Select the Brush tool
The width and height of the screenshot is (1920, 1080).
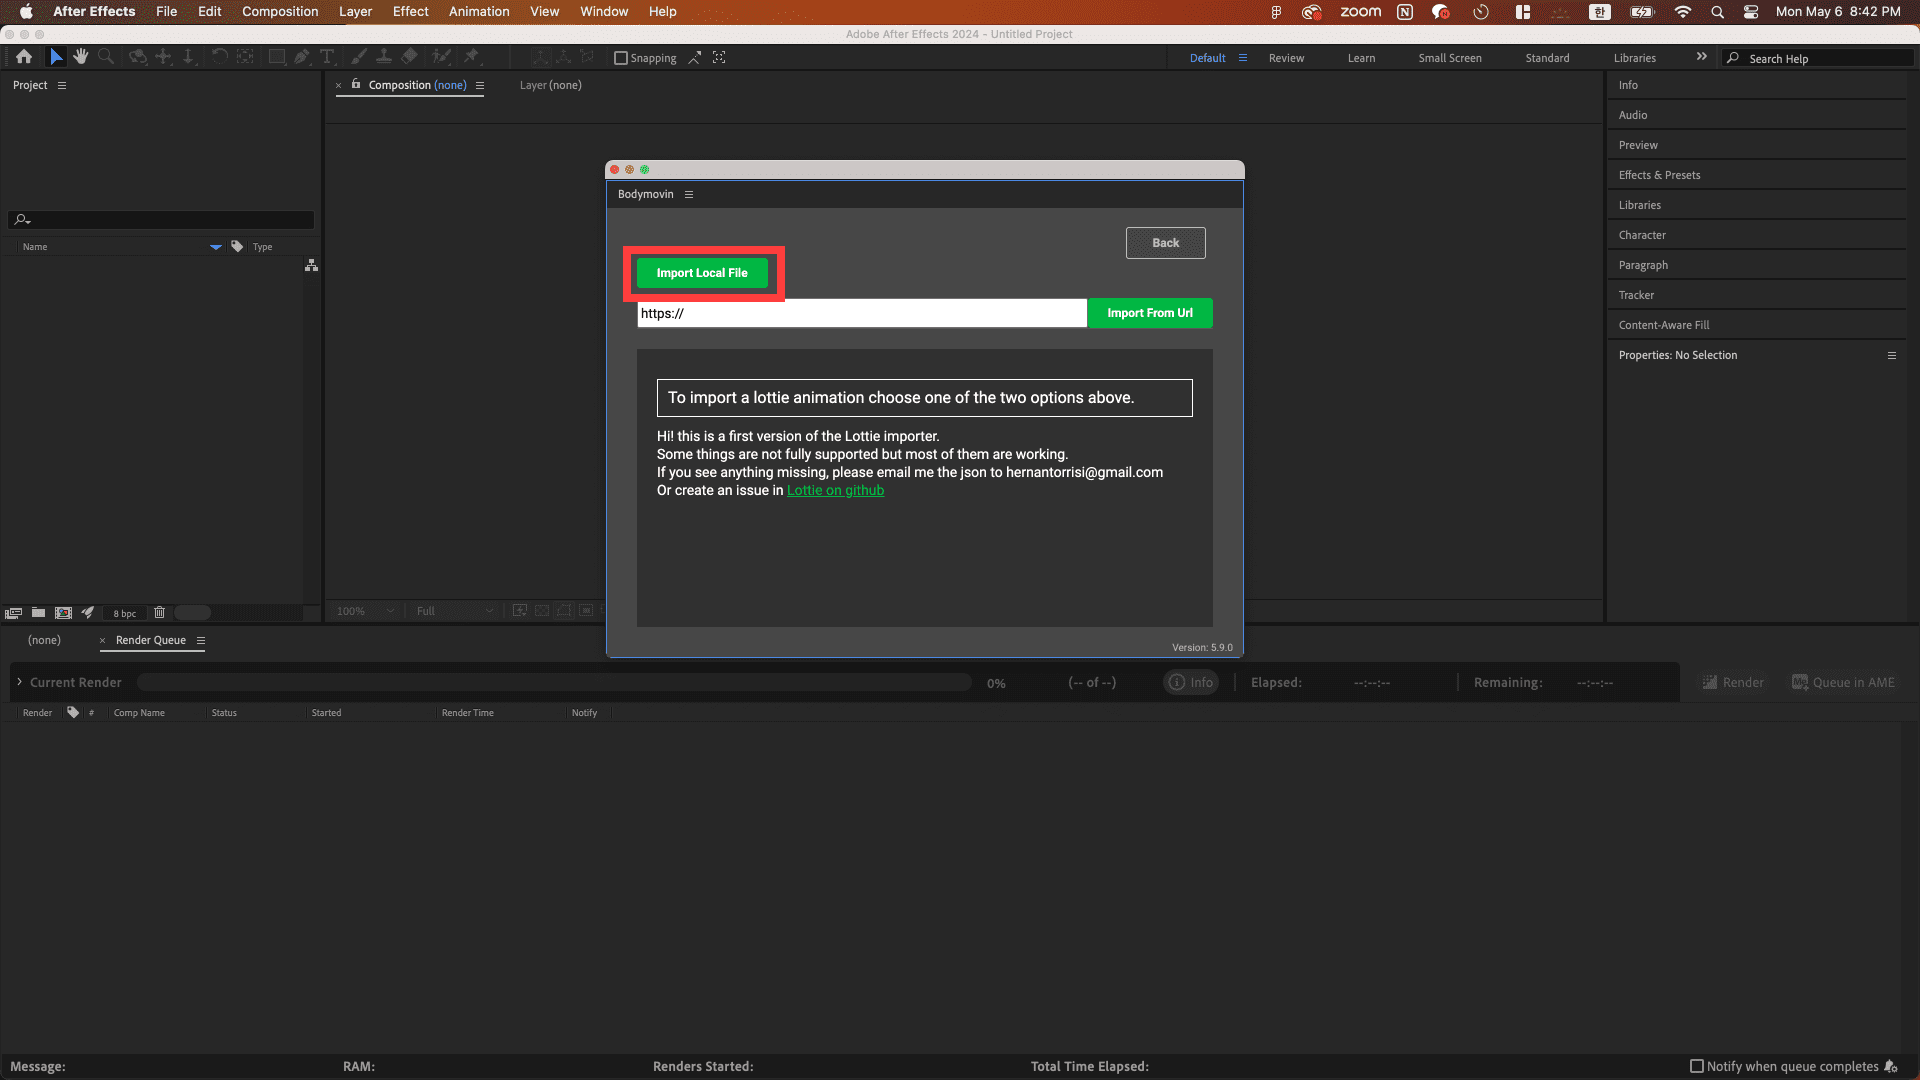358,57
